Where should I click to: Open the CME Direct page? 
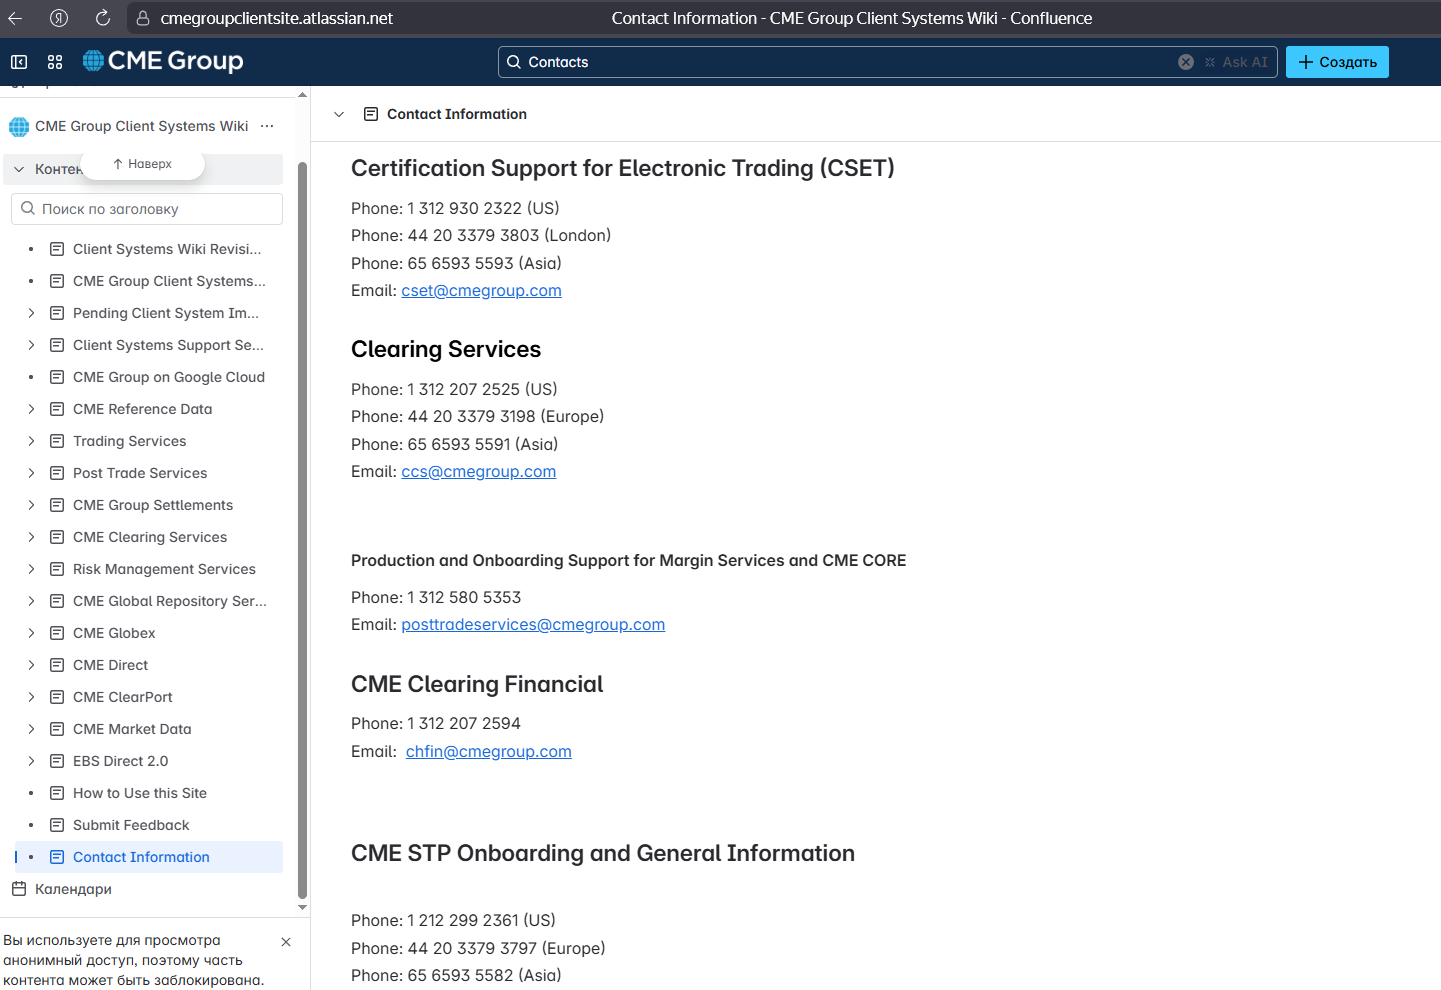110,665
